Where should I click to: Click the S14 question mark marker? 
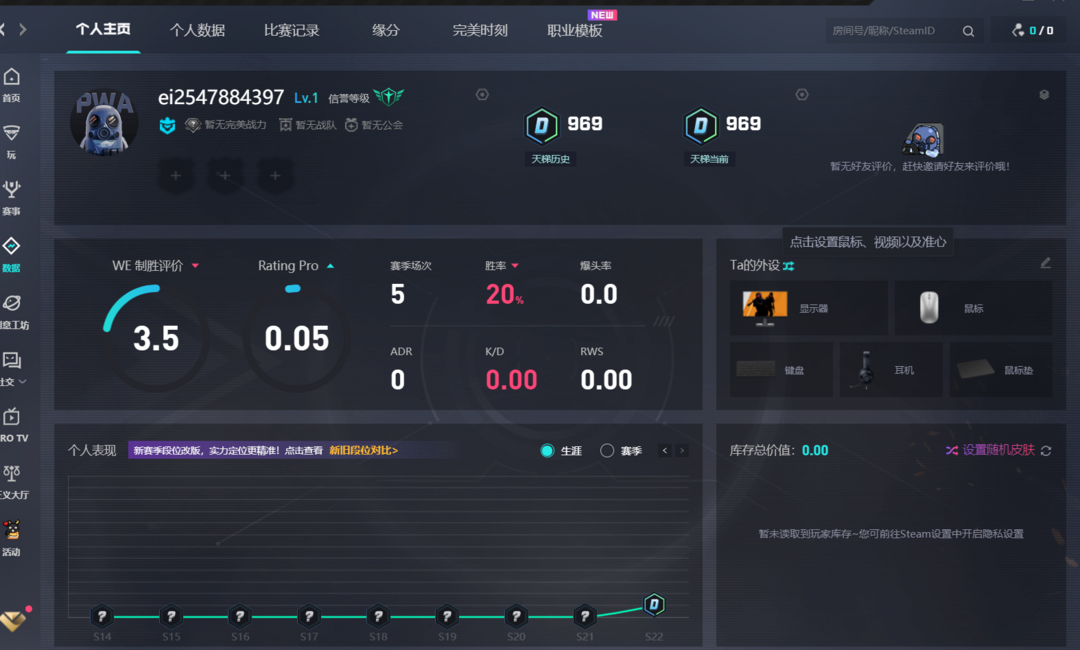point(102,616)
